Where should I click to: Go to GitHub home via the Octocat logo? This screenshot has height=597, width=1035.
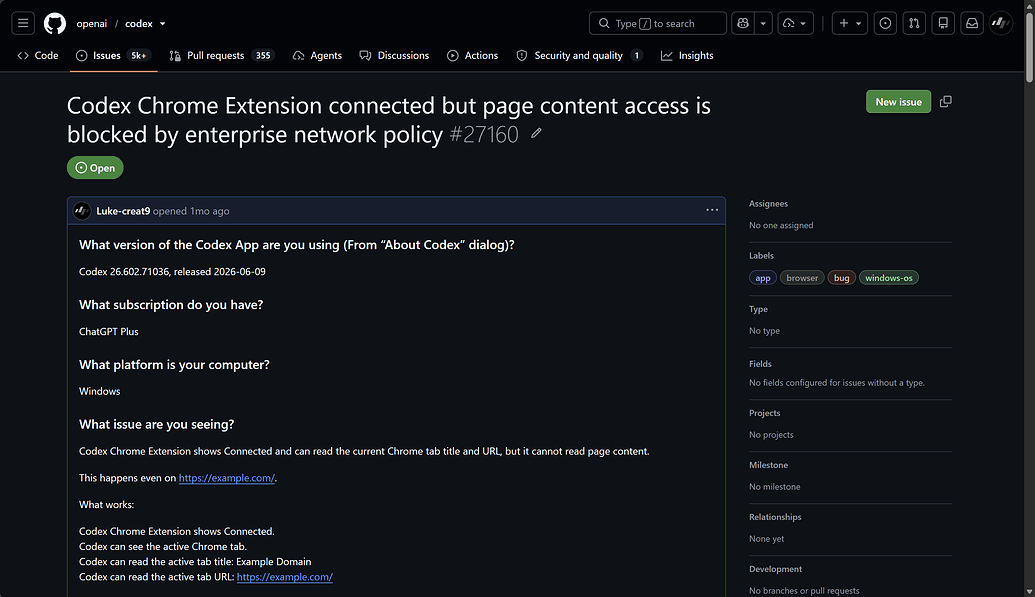(55, 23)
